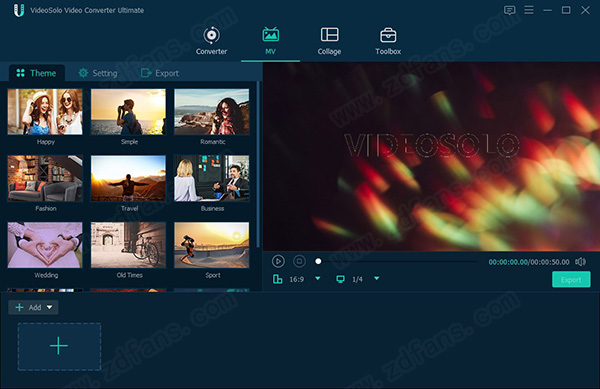
Task: Play the preview video
Action: tap(278, 261)
